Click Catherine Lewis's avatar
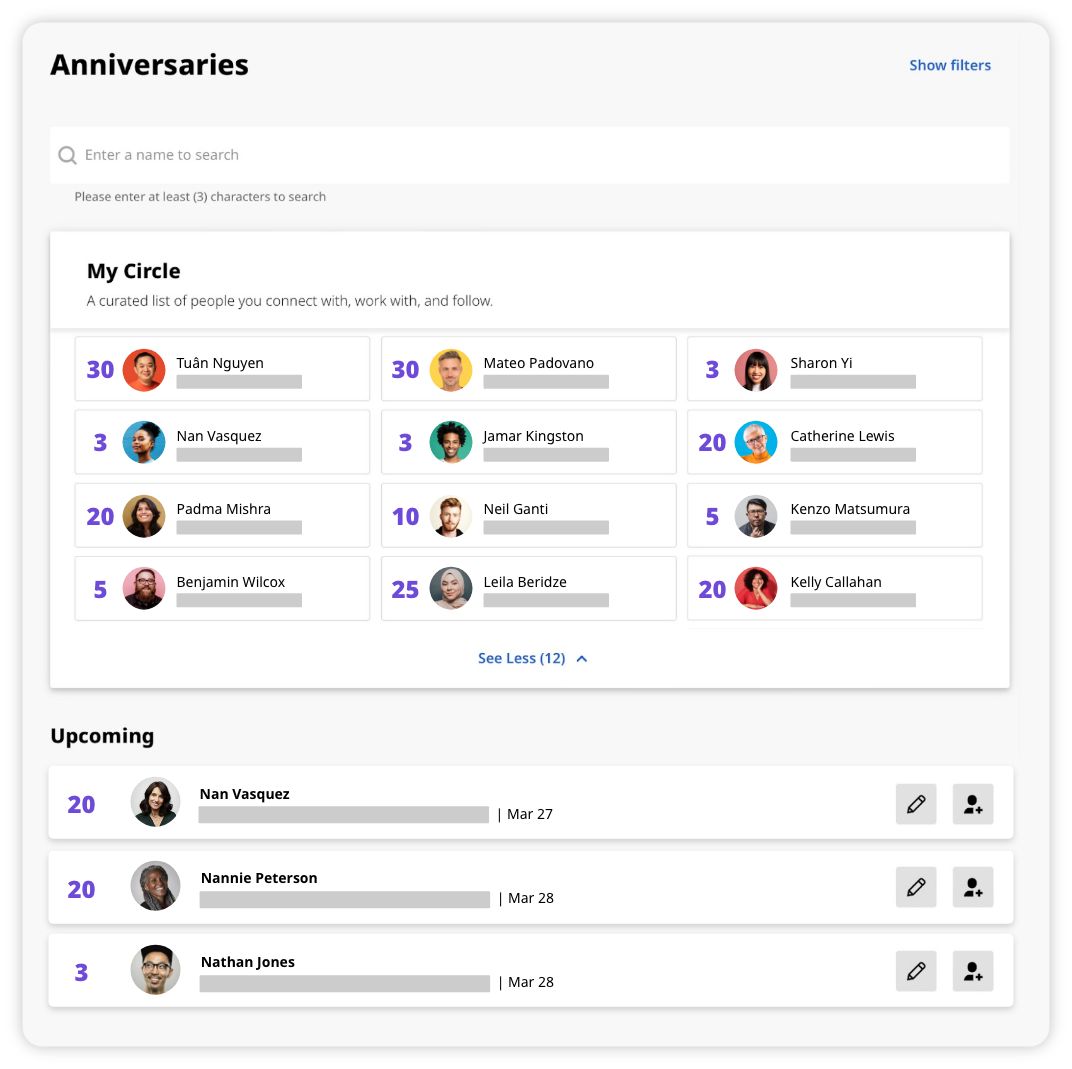The height and width of the screenshot is (1069, 1072). tap(755, 442)
